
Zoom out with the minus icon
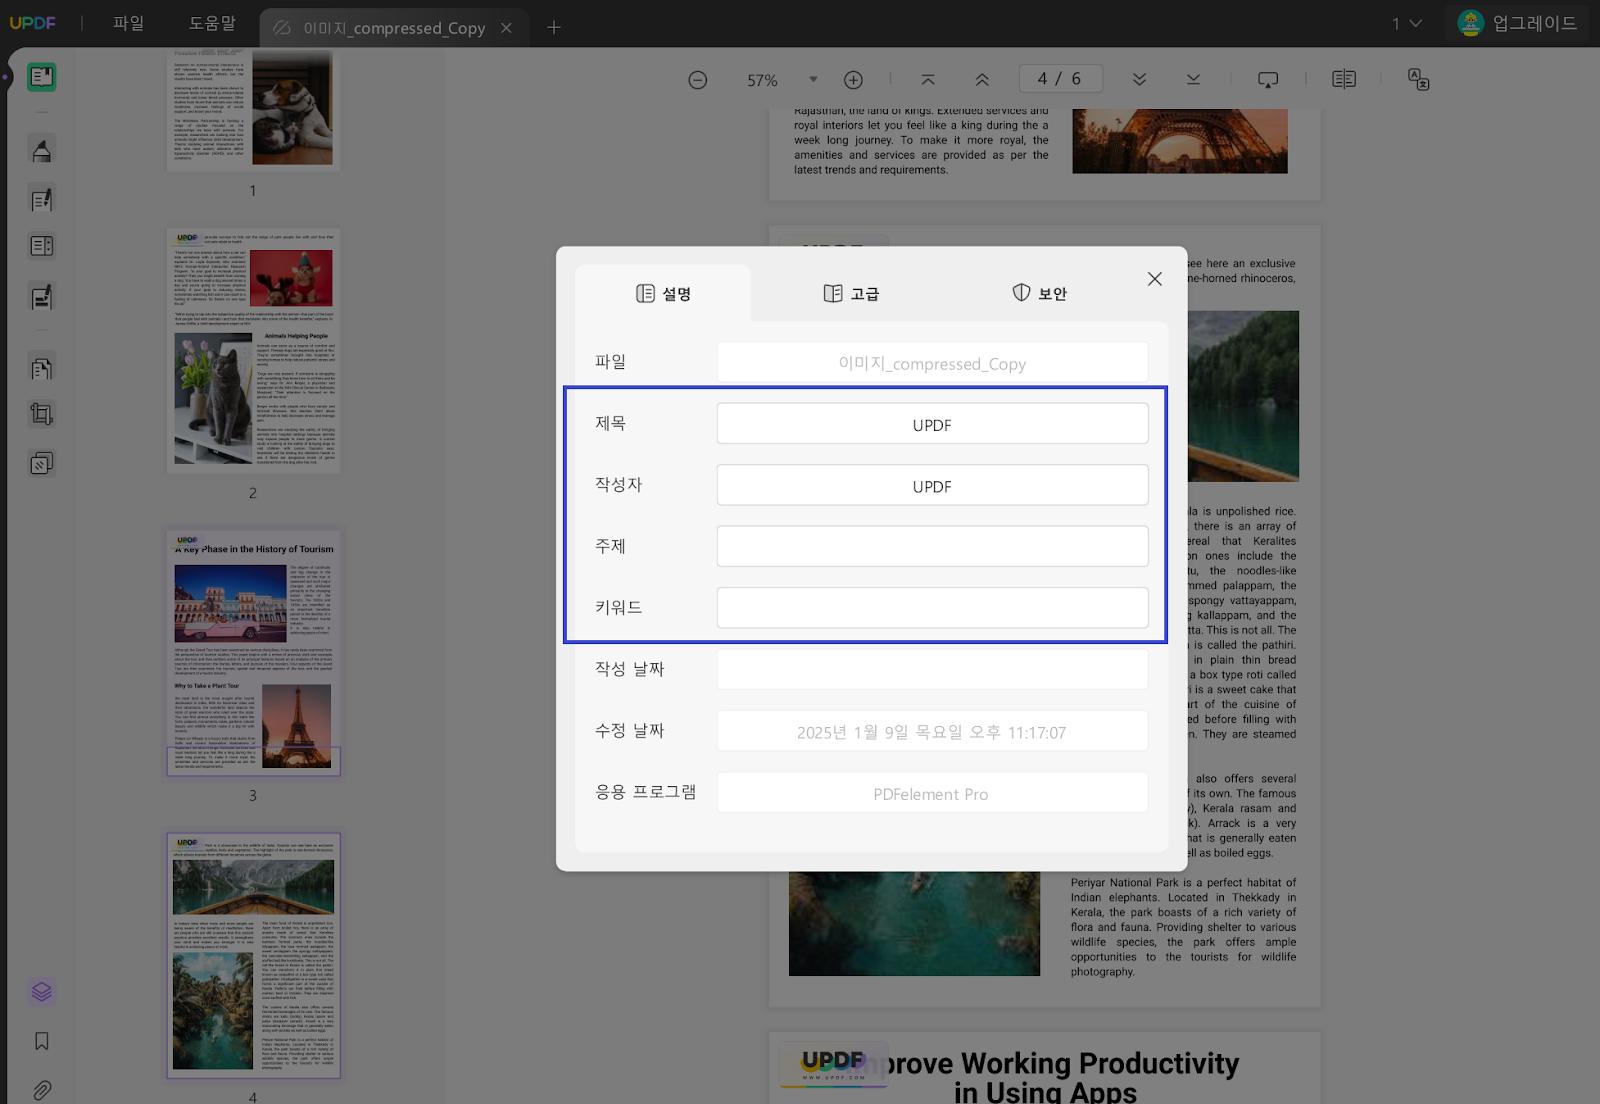tap(698, 80)
